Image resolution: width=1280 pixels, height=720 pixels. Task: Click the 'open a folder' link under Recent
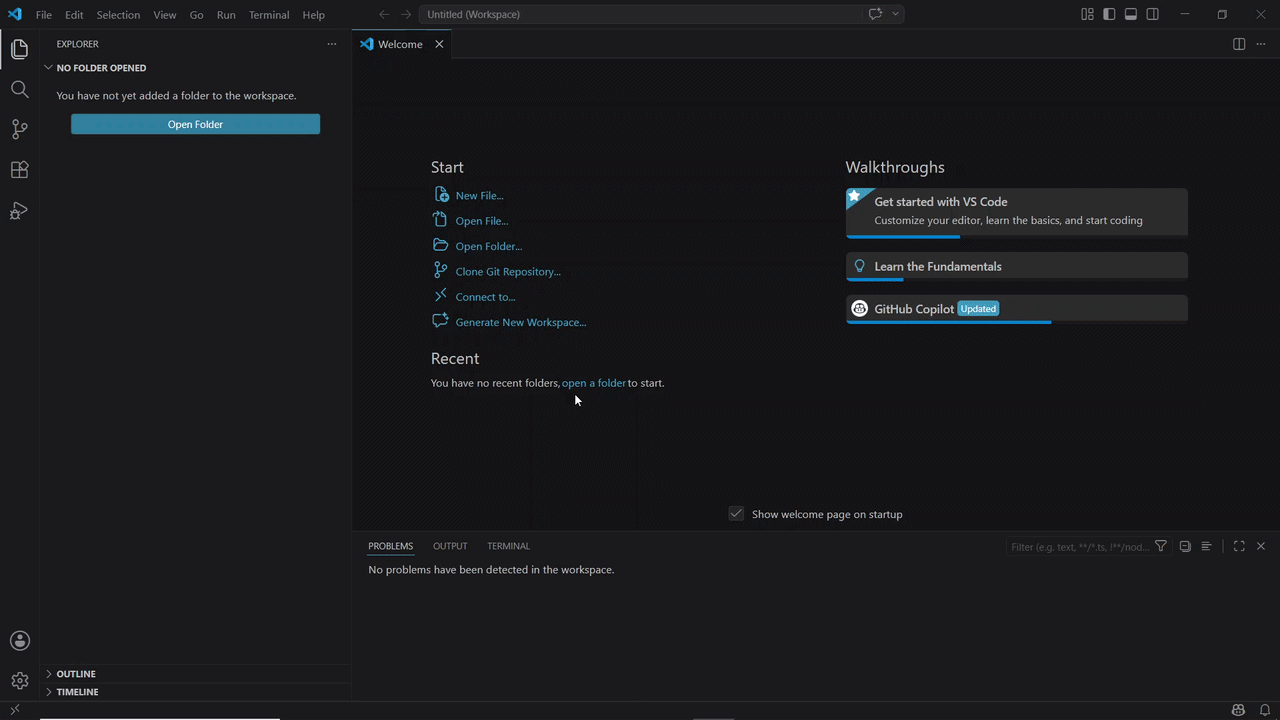click(594, 383)
